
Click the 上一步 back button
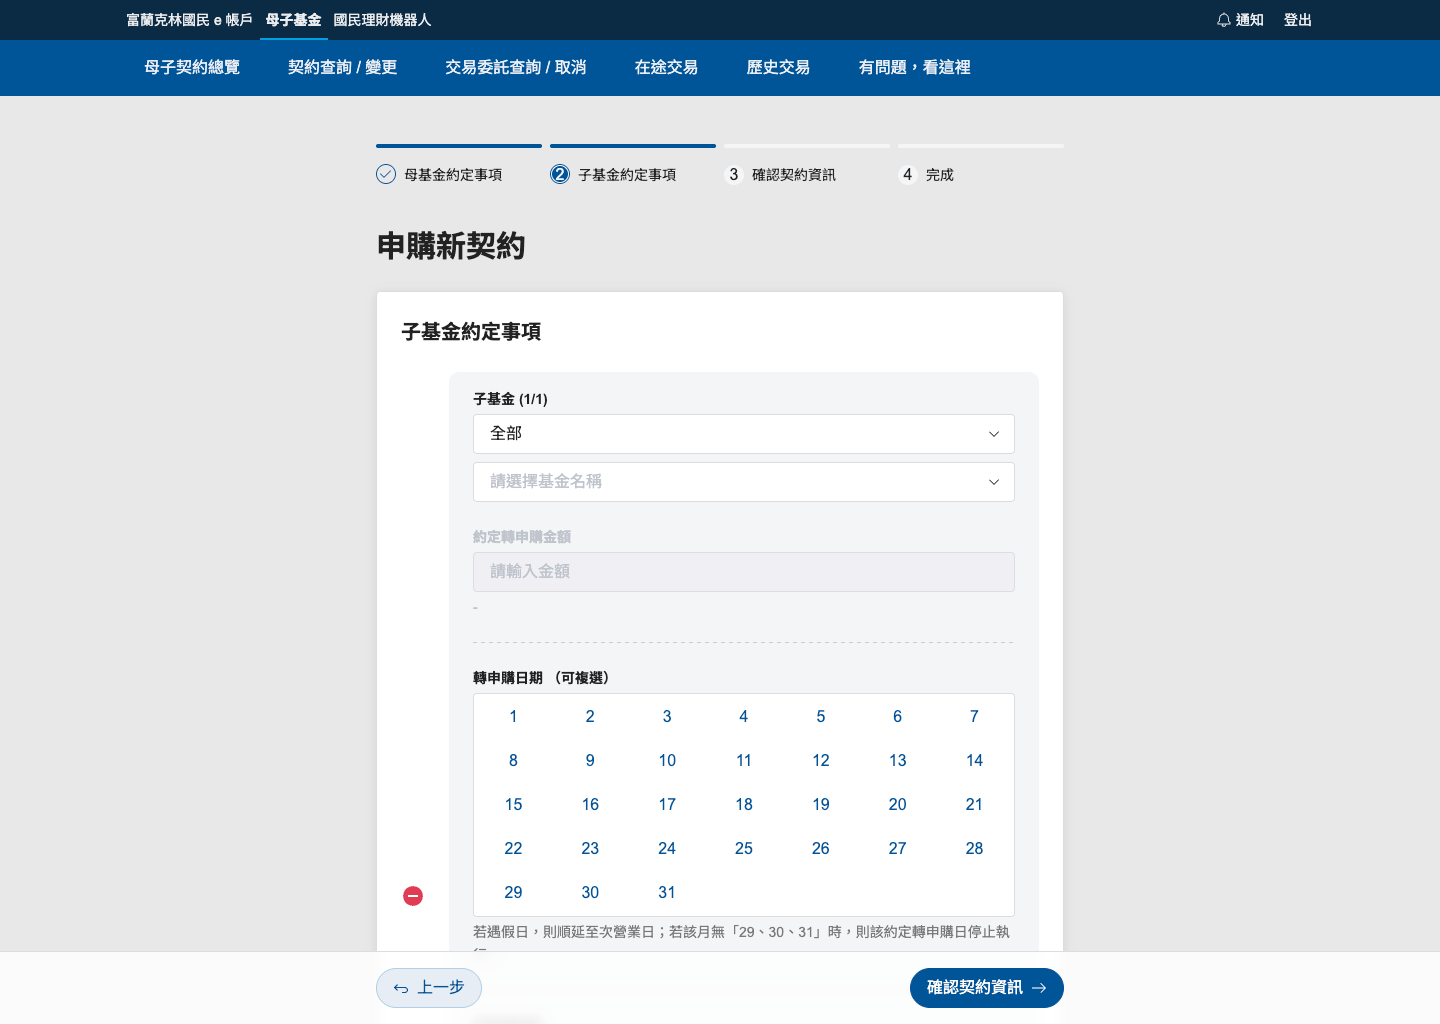coord(429,988)
